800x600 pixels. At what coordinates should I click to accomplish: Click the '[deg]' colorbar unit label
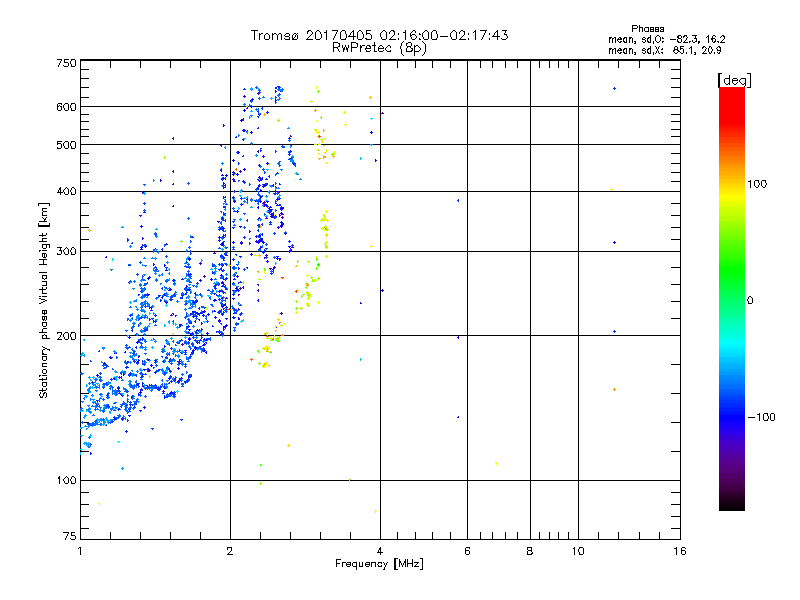click(x=734, y=80)
